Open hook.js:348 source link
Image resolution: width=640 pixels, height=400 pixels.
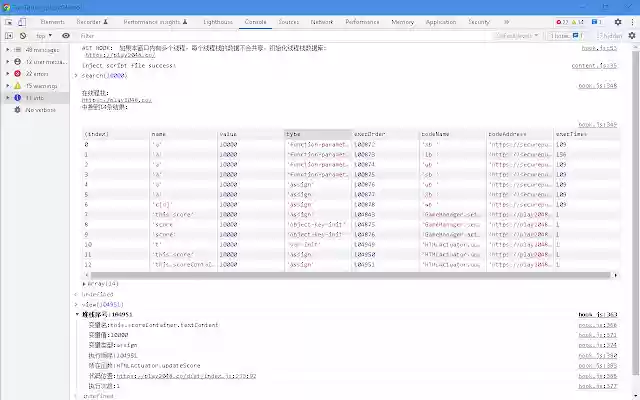click(598, 86)
